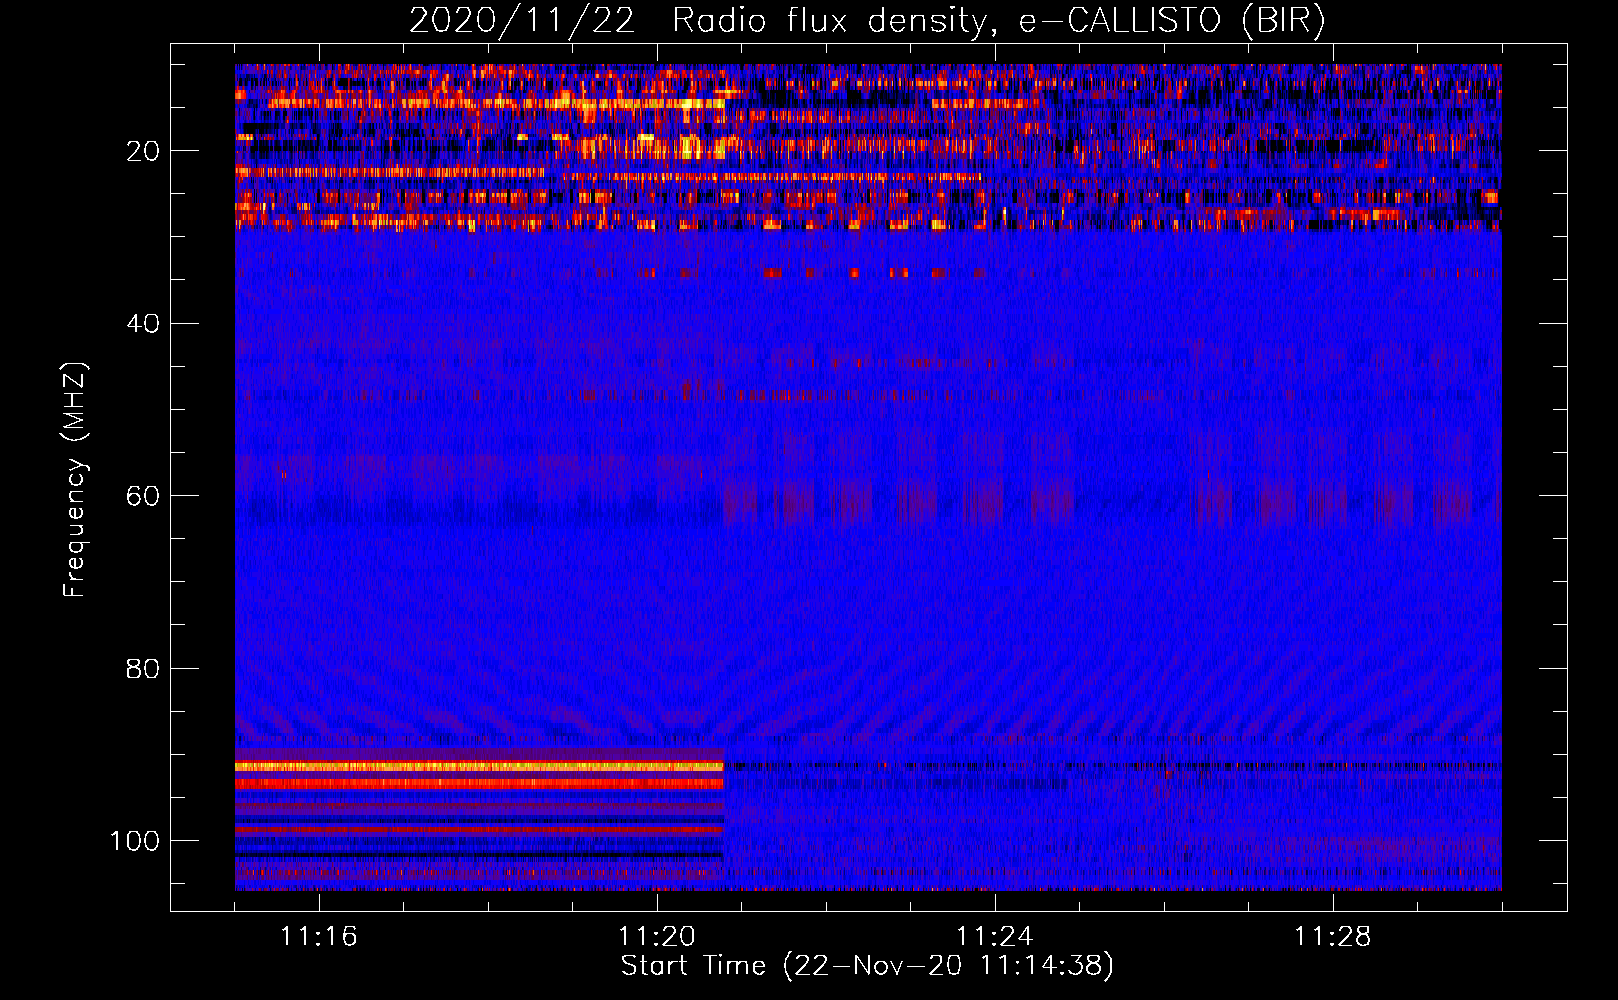This screenshot has width=1618, height=1000.
Task: Click the thin black band just below 100 MHz
Action: pos(478,855)
